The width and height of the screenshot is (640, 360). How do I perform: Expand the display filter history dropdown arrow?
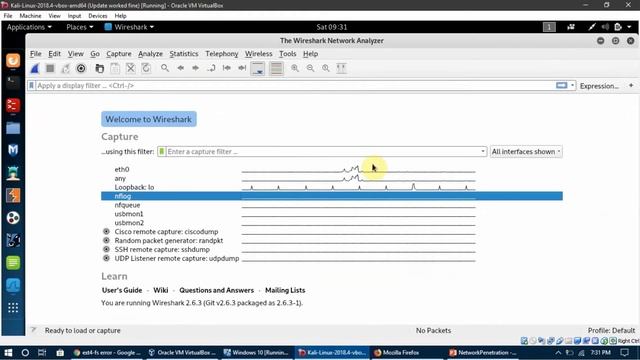[x=572, y=86]
